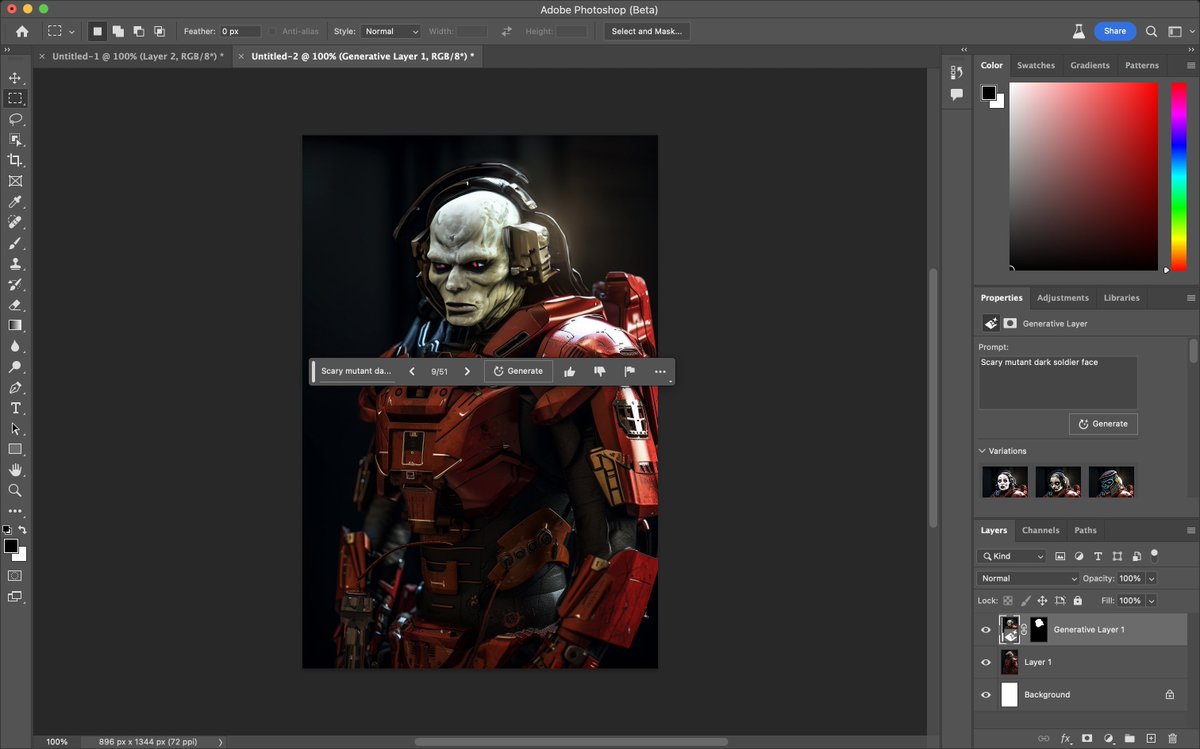
Task: Collapse the Variations section
Action: pyautogui.click(x=983, y=451)
